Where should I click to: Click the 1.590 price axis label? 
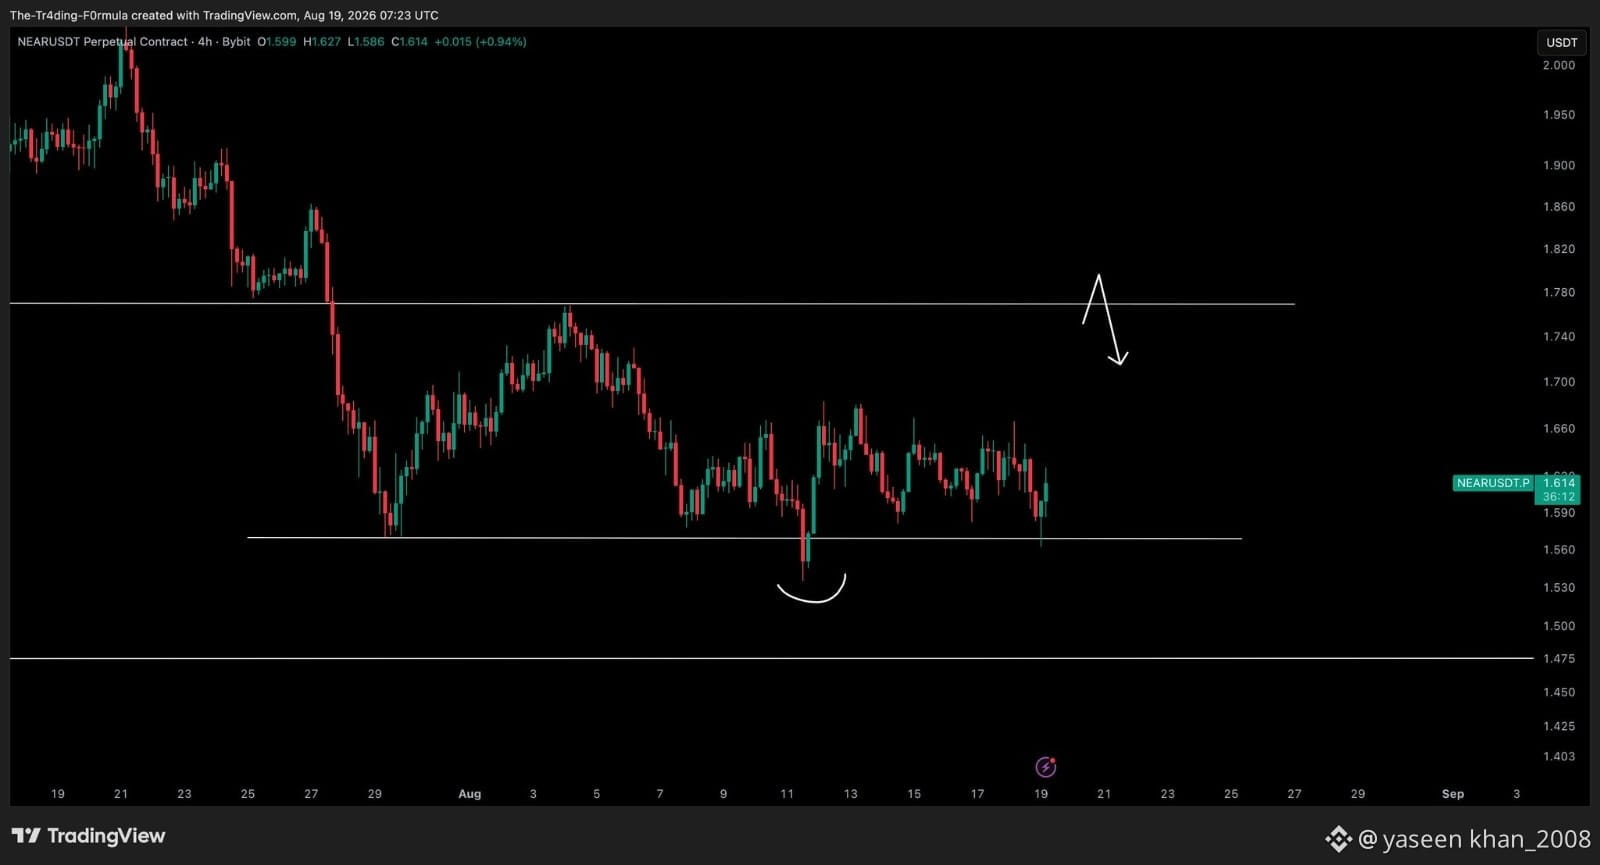tap(1559, 513)
